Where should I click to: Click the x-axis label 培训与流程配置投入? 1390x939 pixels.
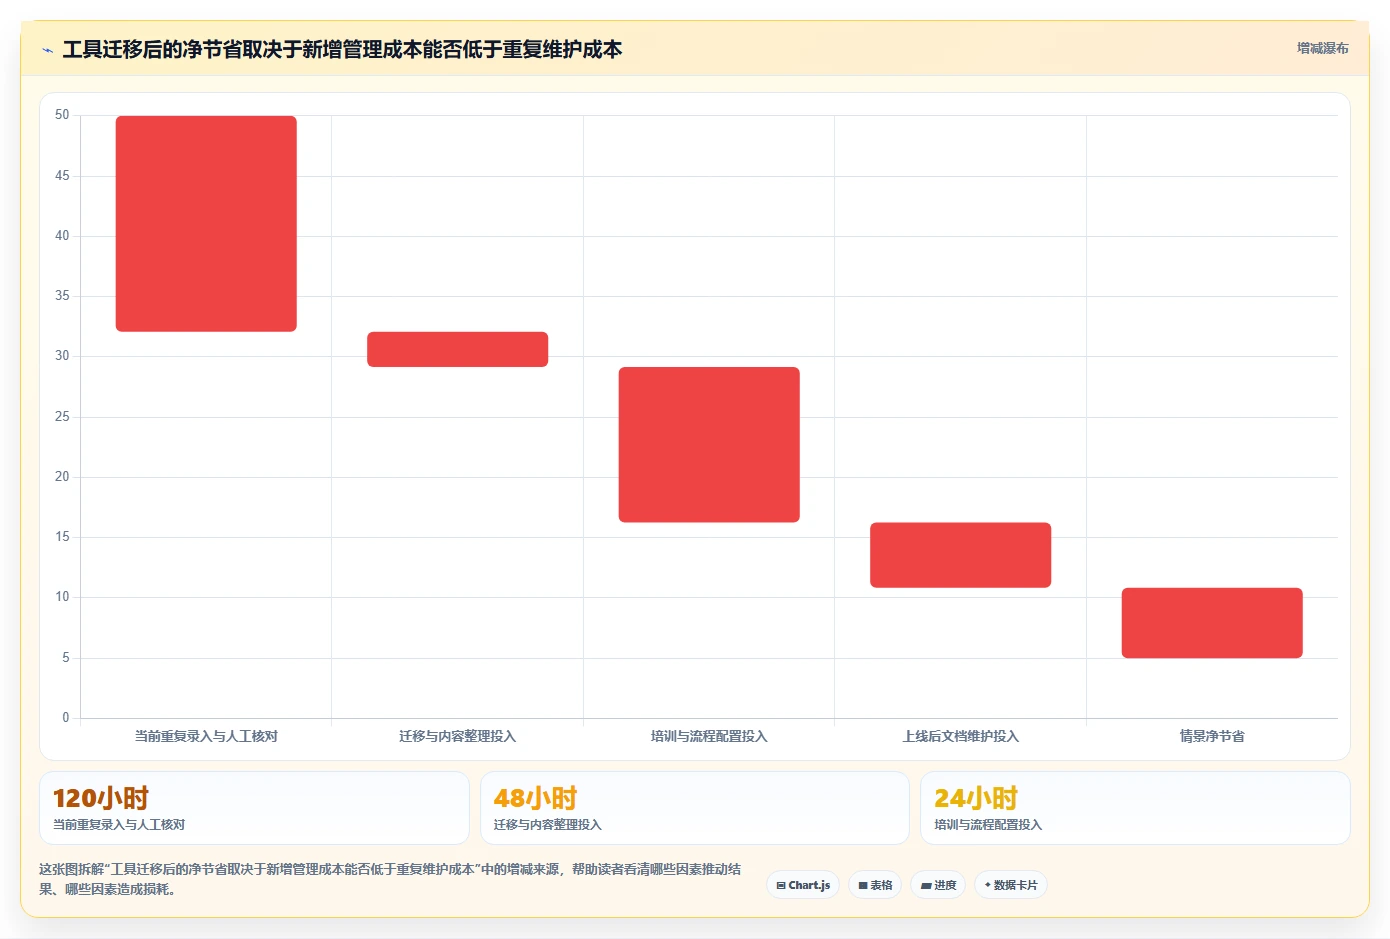709,736
